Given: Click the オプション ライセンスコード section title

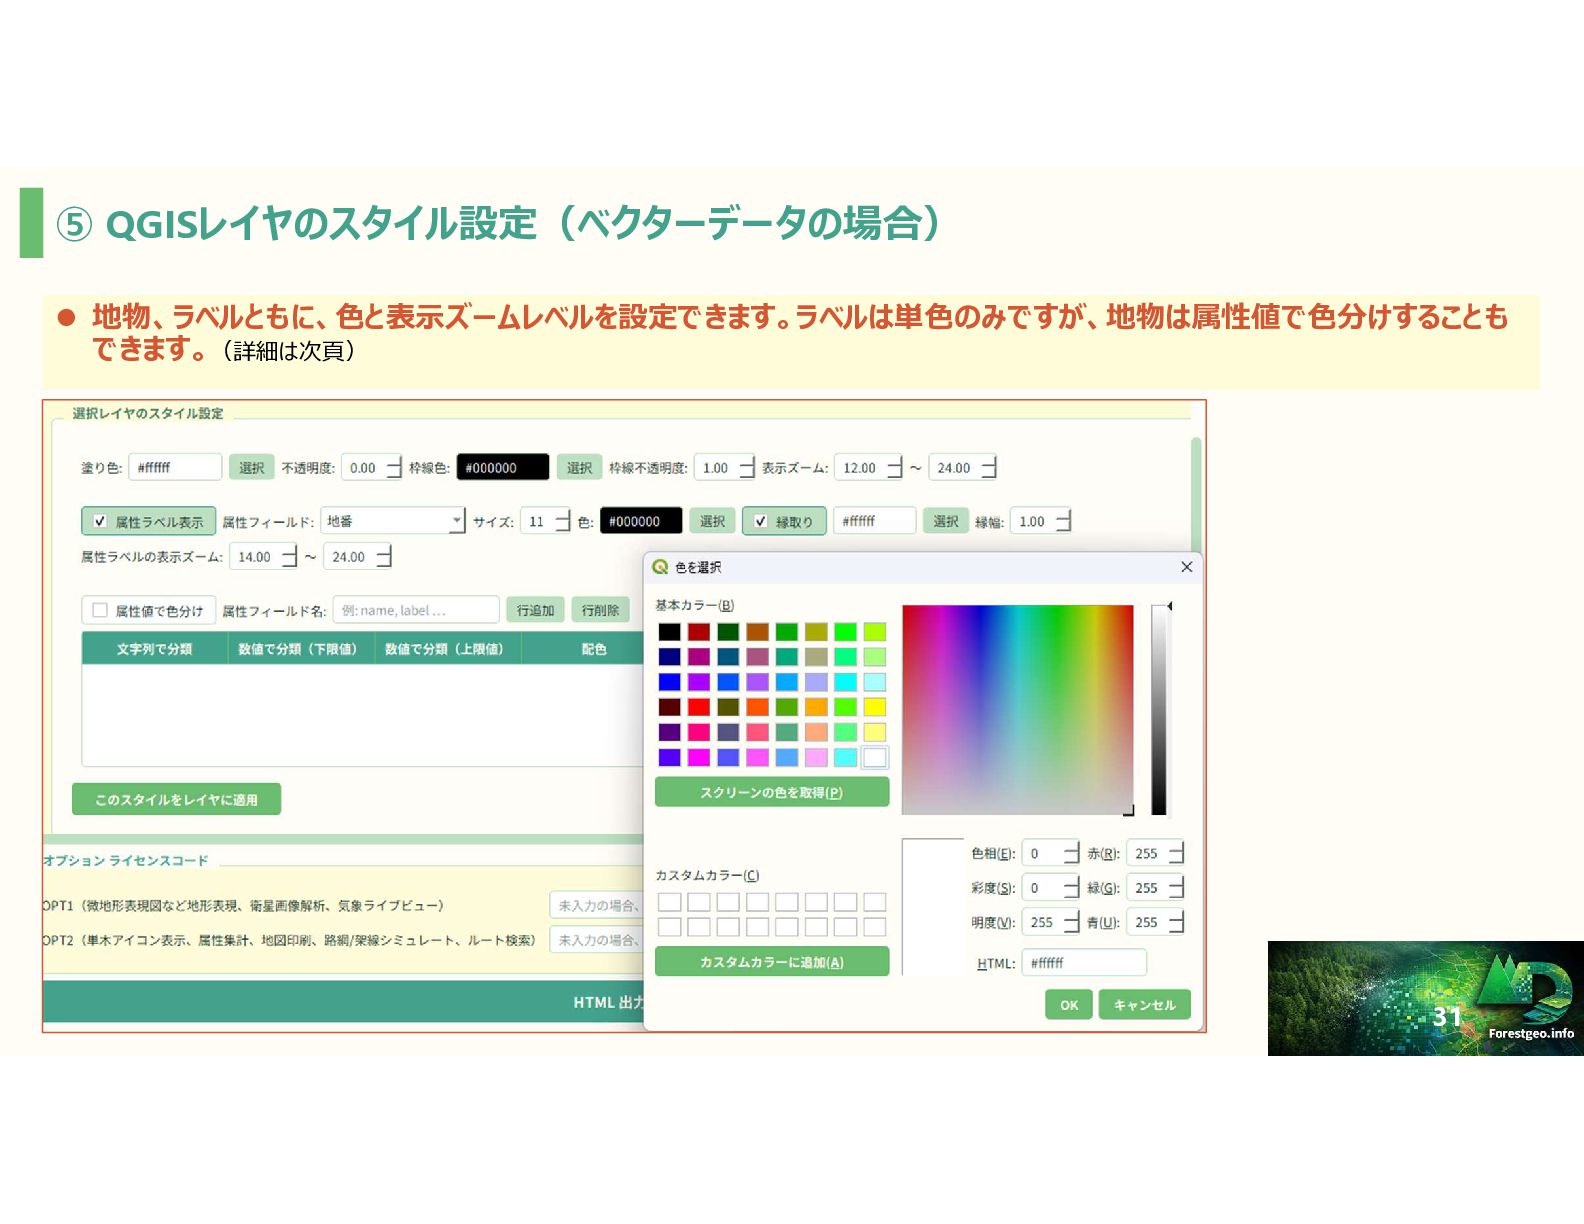Looking at the screenshot, I should coord(126,860).
